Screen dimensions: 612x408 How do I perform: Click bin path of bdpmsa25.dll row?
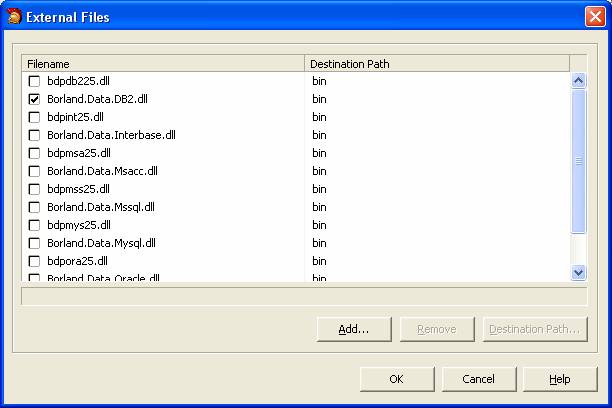[319, 153]
